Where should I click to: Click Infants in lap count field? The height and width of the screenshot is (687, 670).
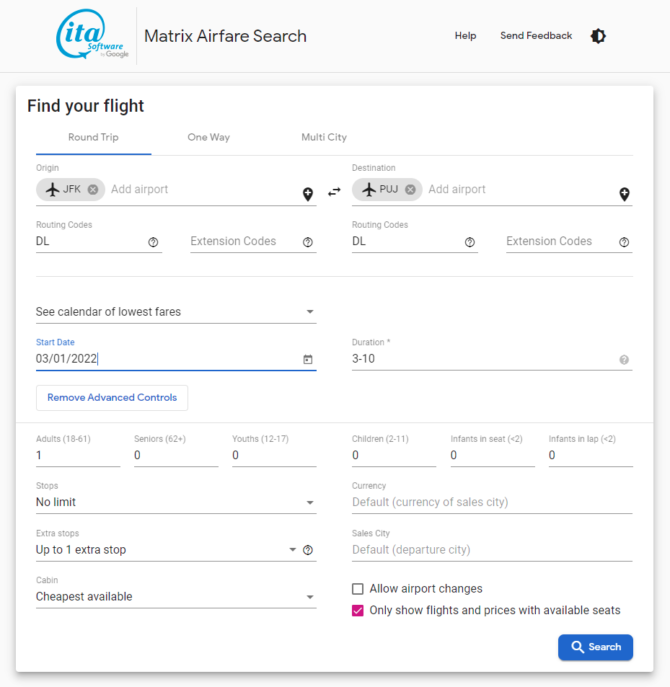[591, 456]
